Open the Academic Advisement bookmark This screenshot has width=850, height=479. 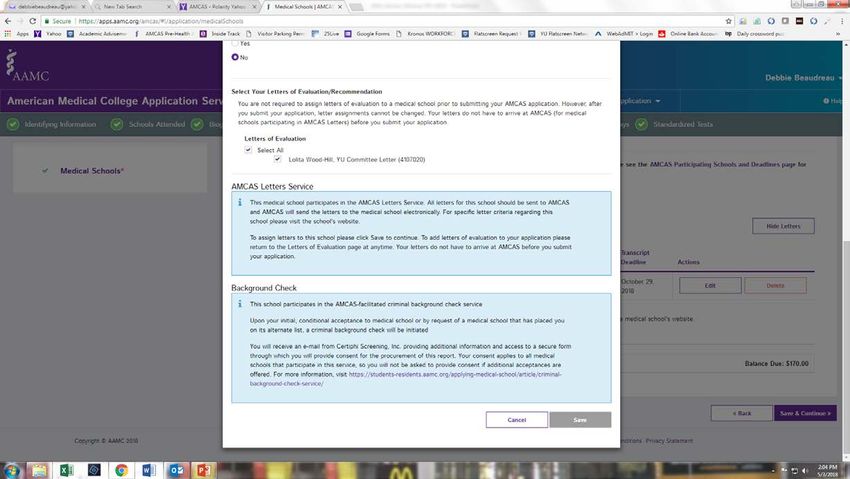click(x=96, y=34)
